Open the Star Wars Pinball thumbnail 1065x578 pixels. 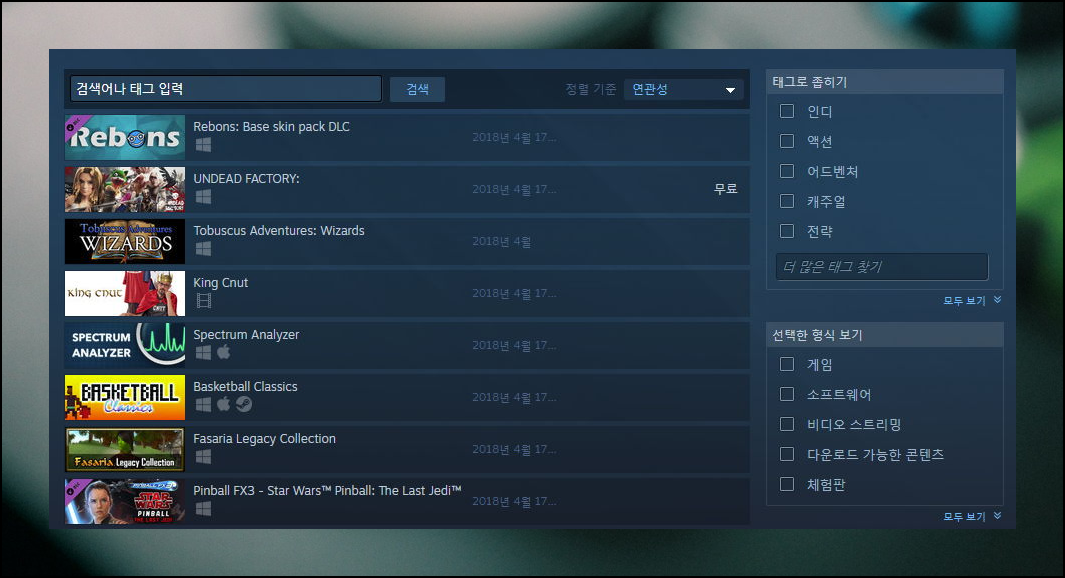point(125,501)
